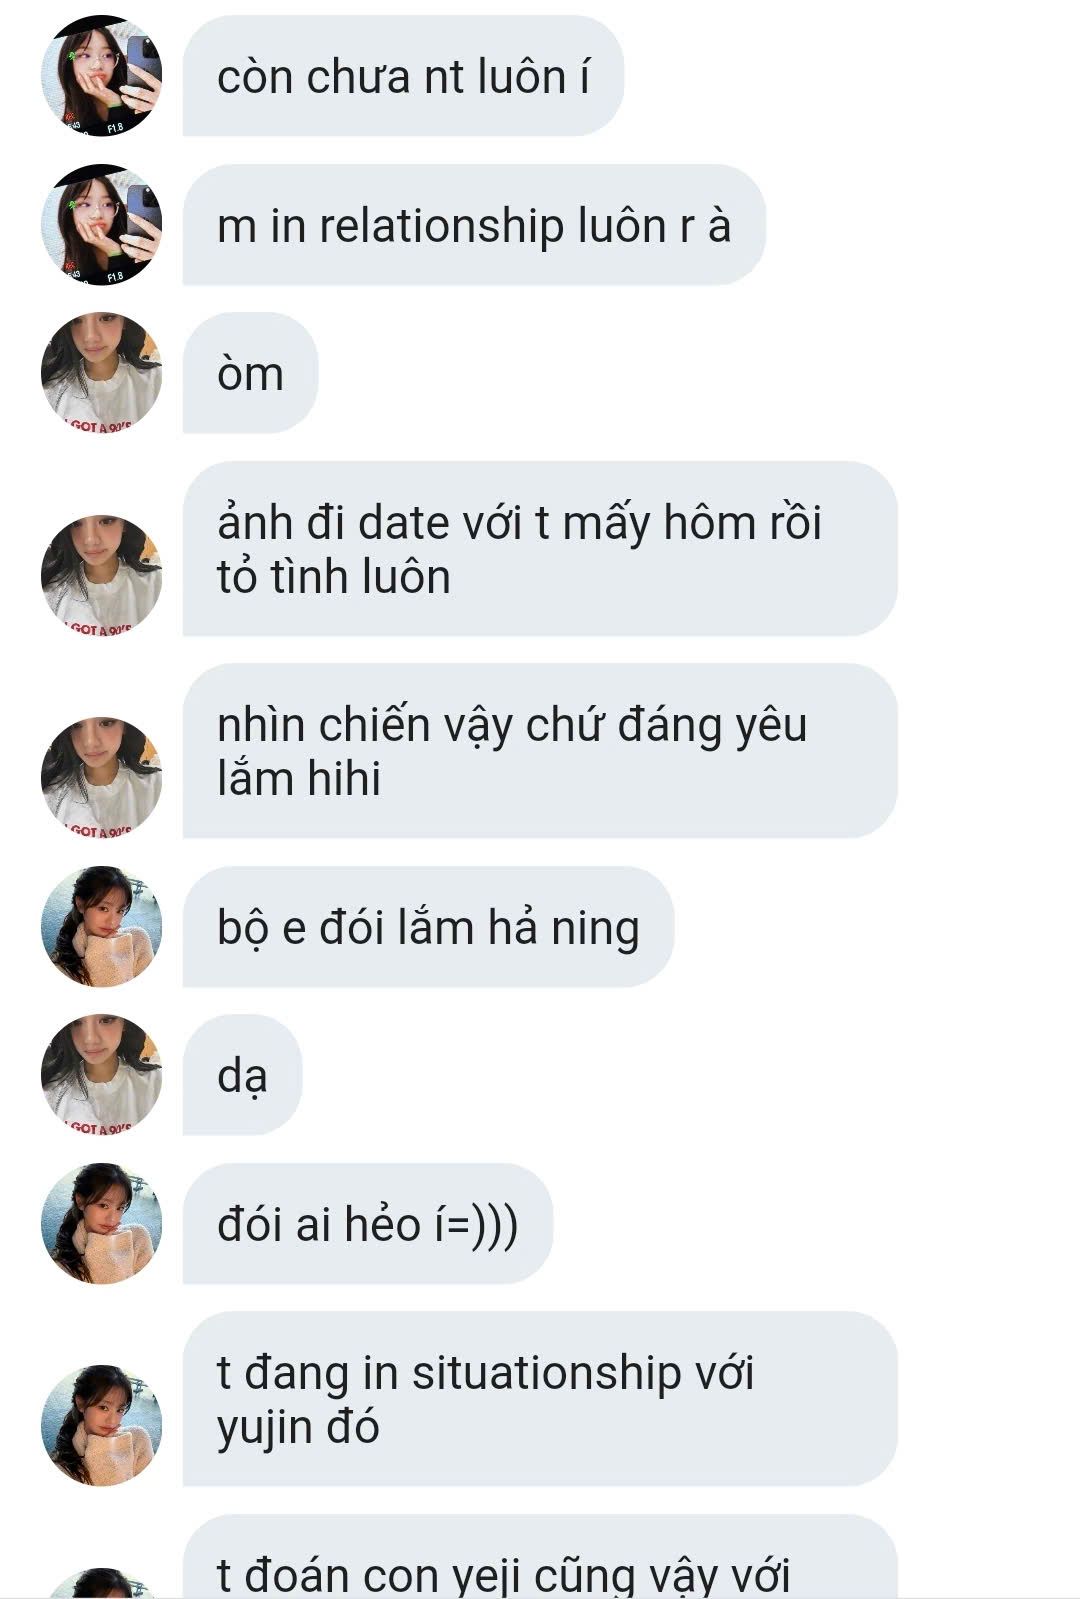Open avatar next to 'đói ai hẻo í=)))'
This screenshot has width=1080, height=1599.
[101, 1224]
